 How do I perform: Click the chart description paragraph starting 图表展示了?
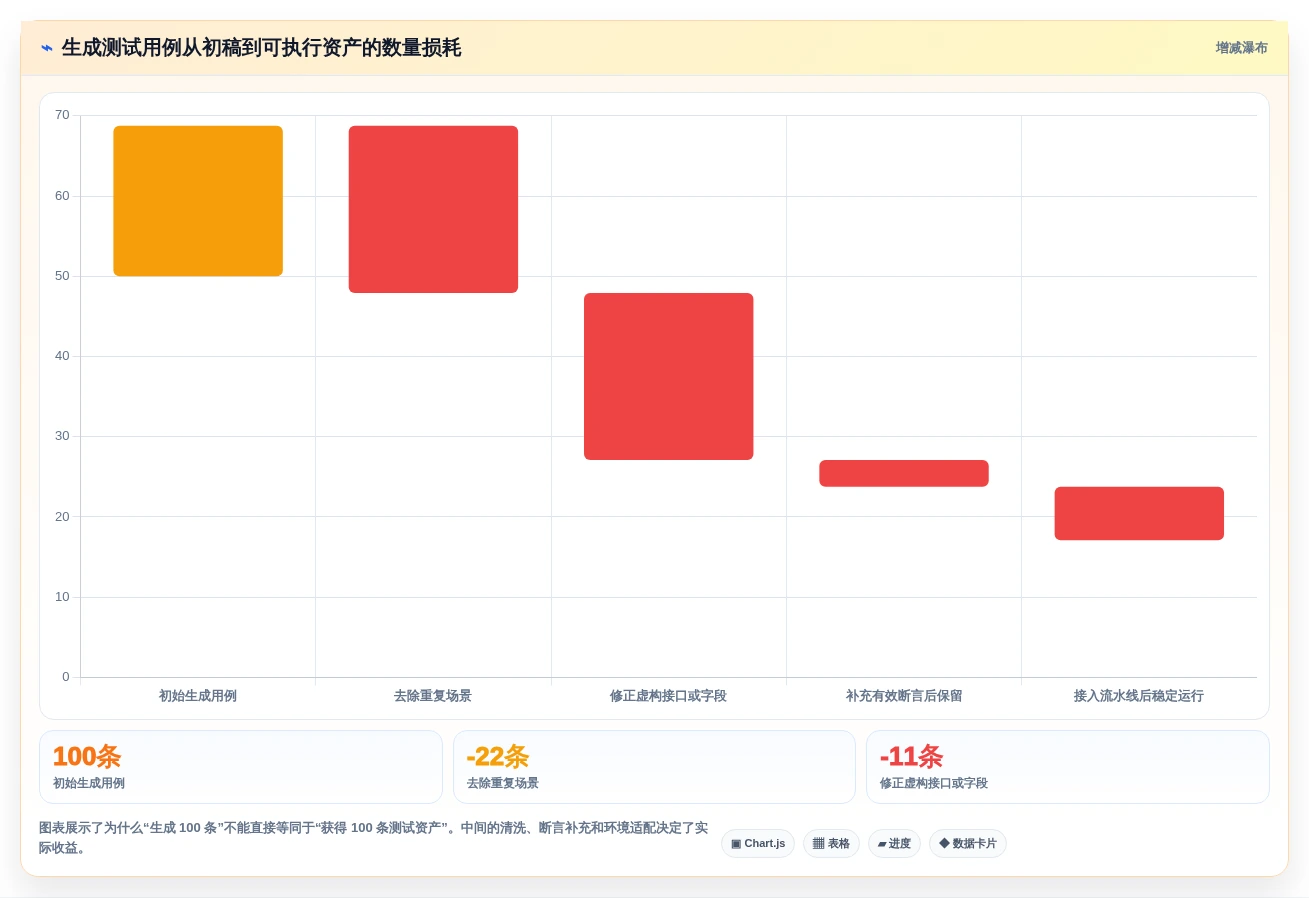click(374, 838)
